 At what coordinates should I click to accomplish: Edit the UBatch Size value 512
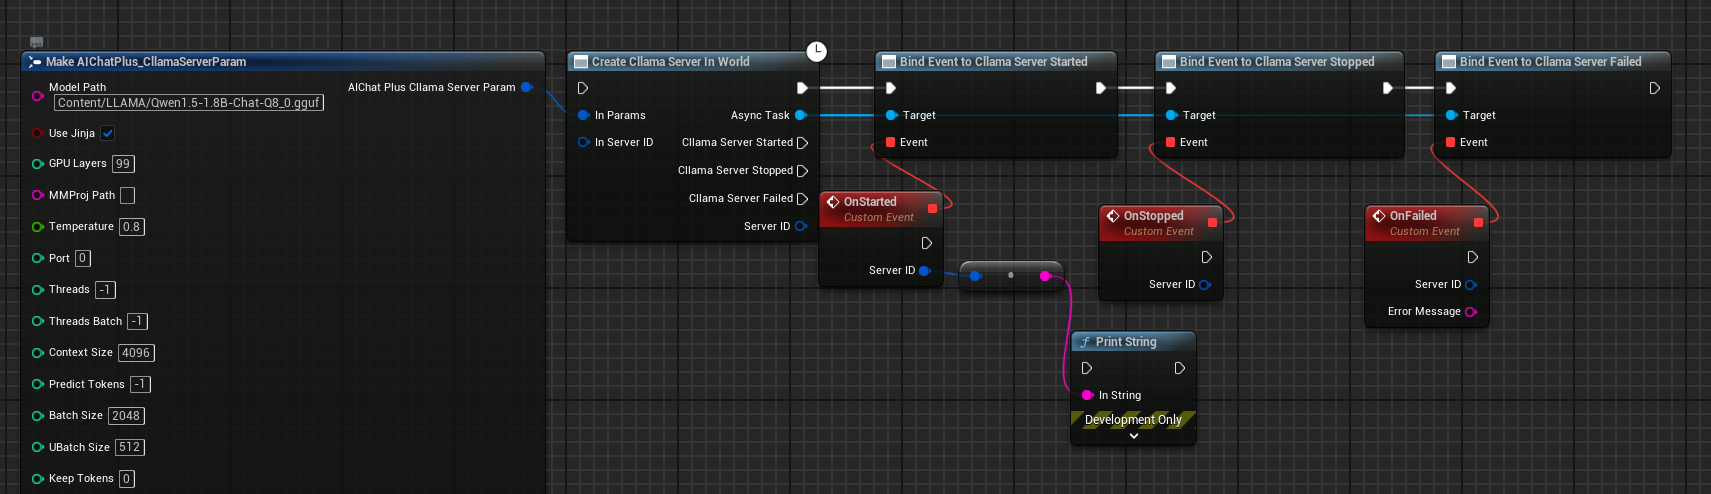coord(130,447)
